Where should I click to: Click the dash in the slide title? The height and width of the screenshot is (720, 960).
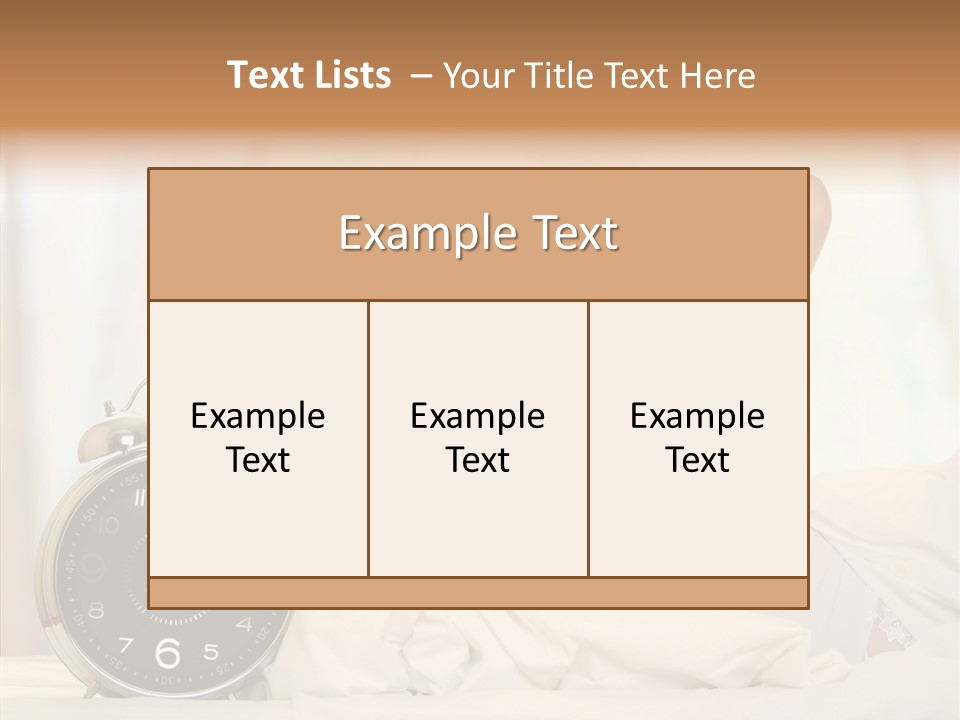coord(421,76)
